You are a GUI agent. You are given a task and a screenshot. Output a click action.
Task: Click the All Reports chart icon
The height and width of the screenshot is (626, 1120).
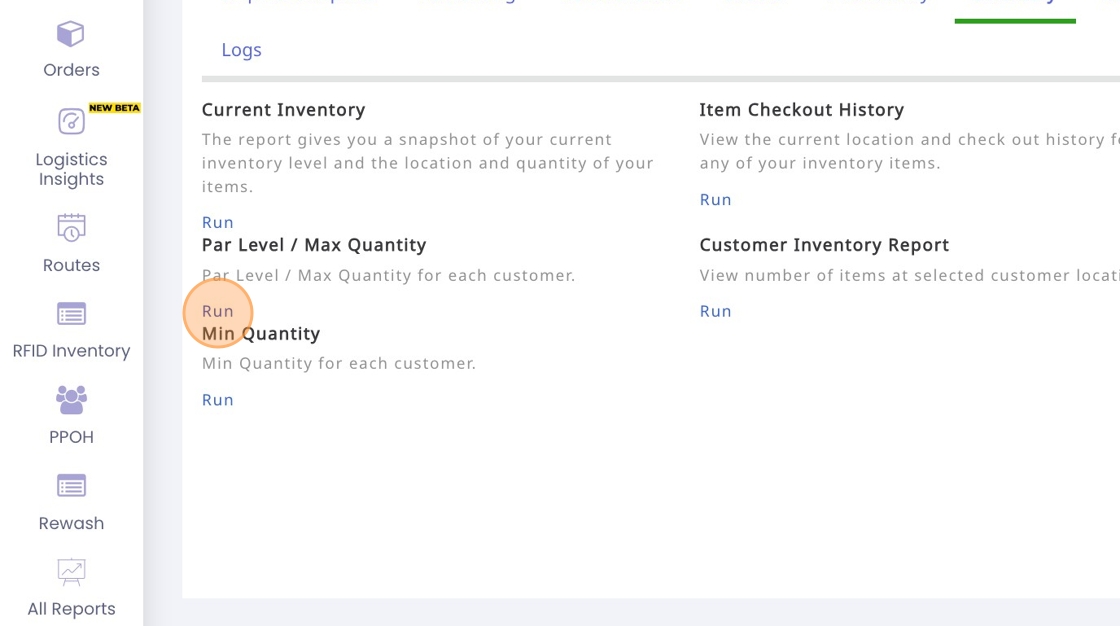click(71, 572)
